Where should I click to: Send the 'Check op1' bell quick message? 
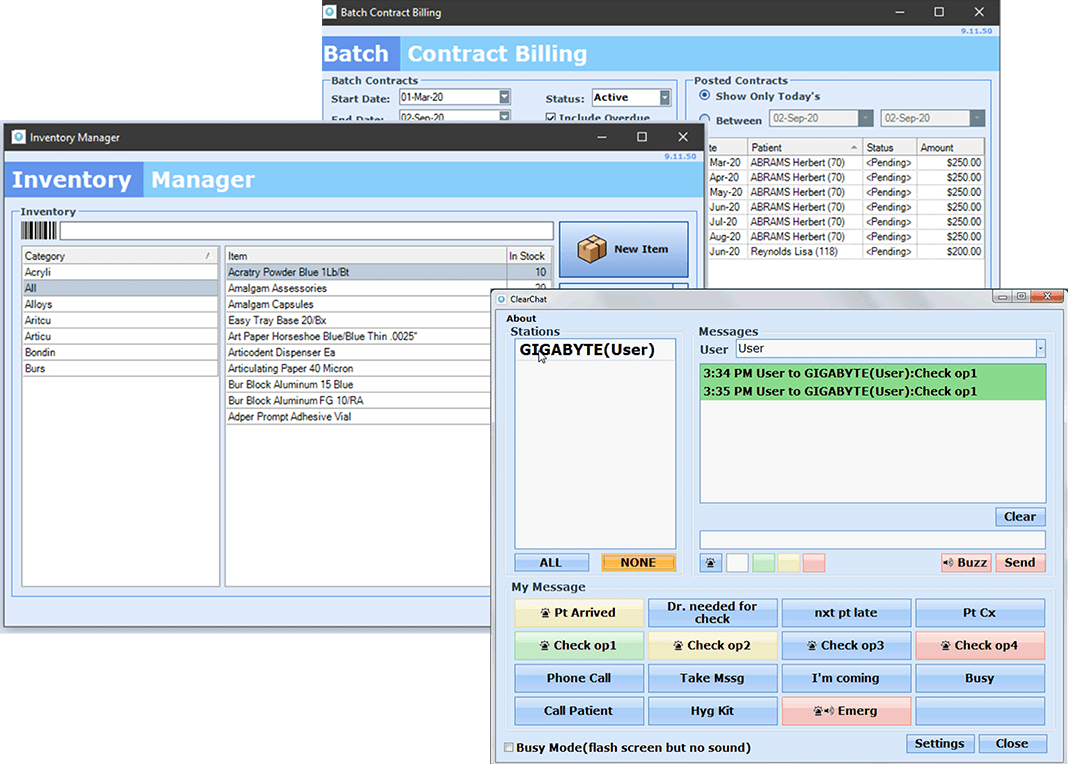tap(578, 645)
